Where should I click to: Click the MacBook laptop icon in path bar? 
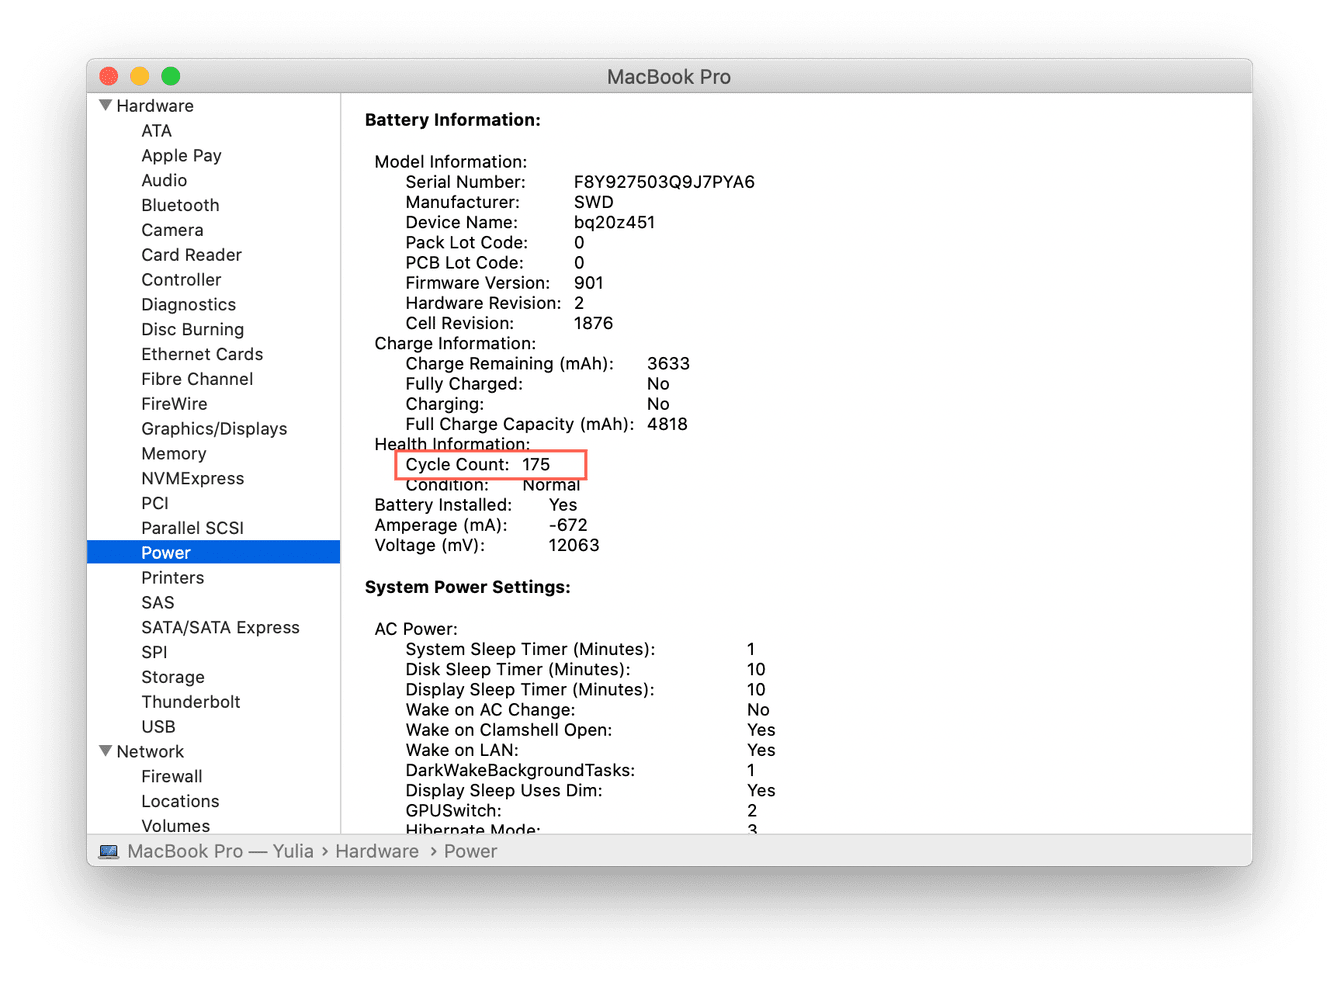[x=108, y=852]
